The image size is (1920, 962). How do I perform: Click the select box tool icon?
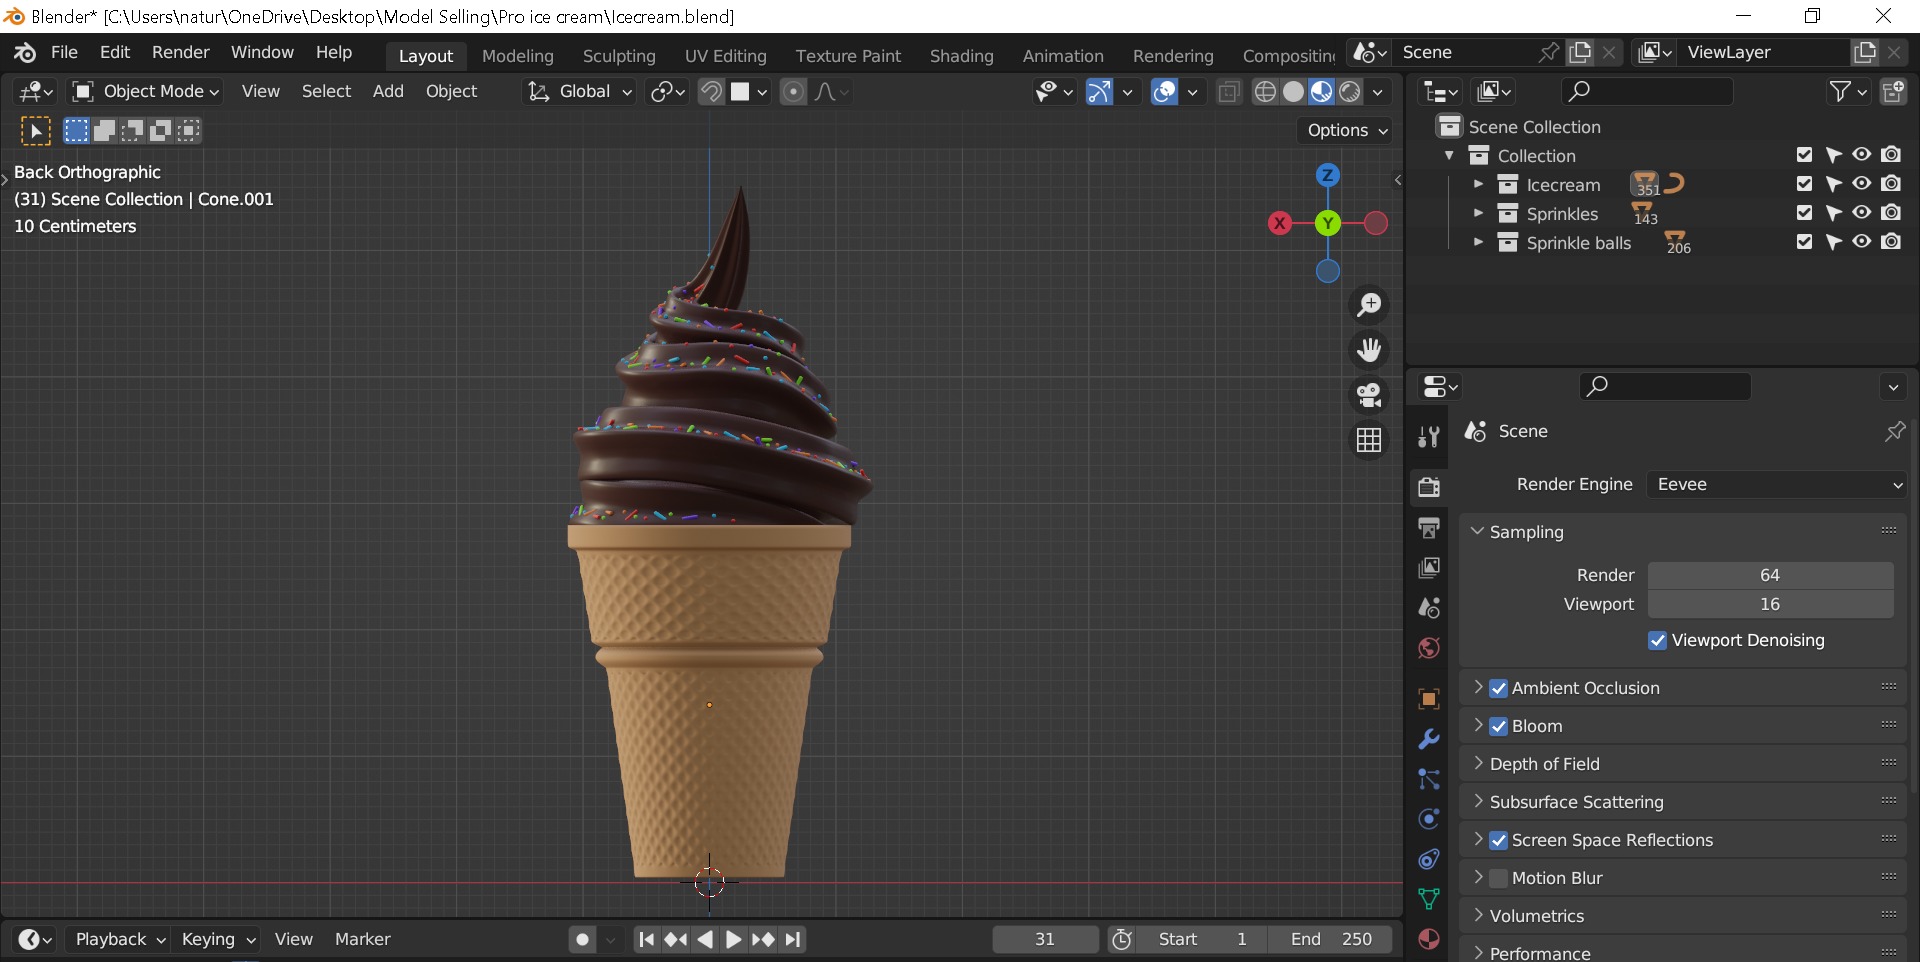(36, 130)
